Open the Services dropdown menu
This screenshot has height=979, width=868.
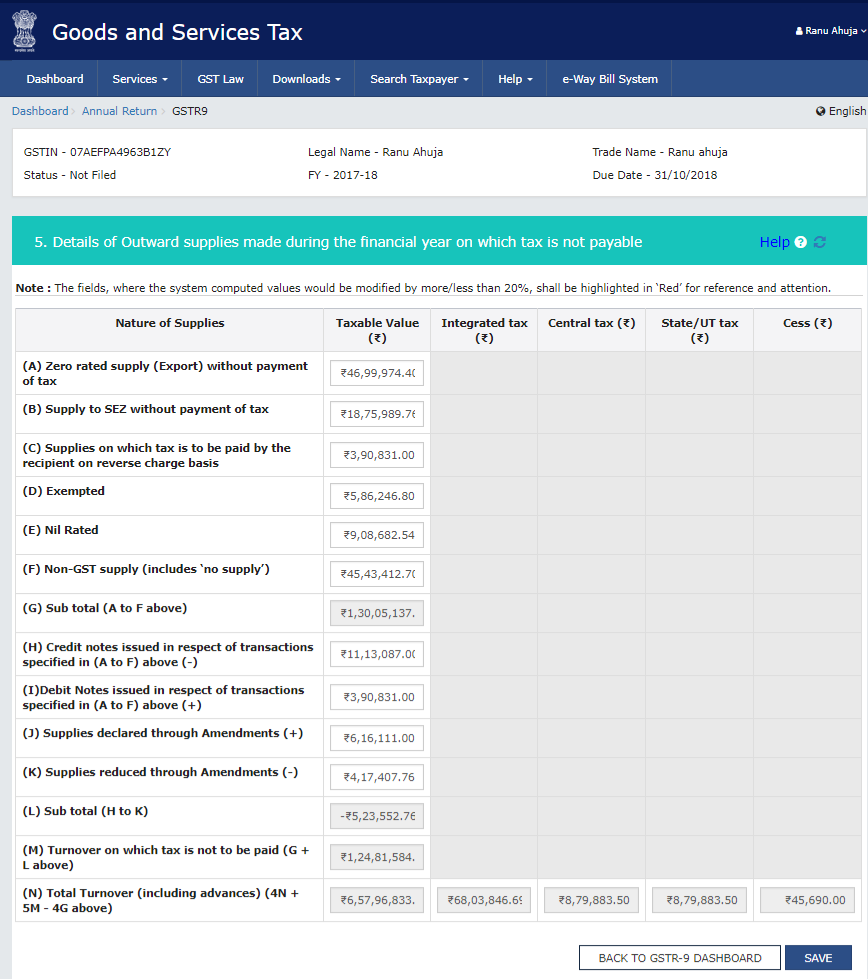[x=139, y=78]
